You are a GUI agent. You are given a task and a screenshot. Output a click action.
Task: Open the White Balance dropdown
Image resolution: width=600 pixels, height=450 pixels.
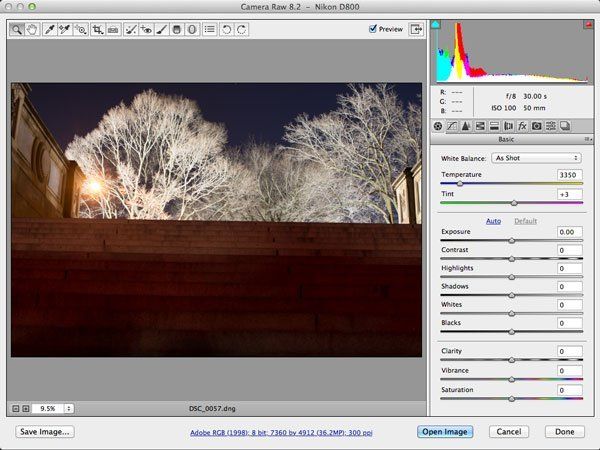coord(536,158)
